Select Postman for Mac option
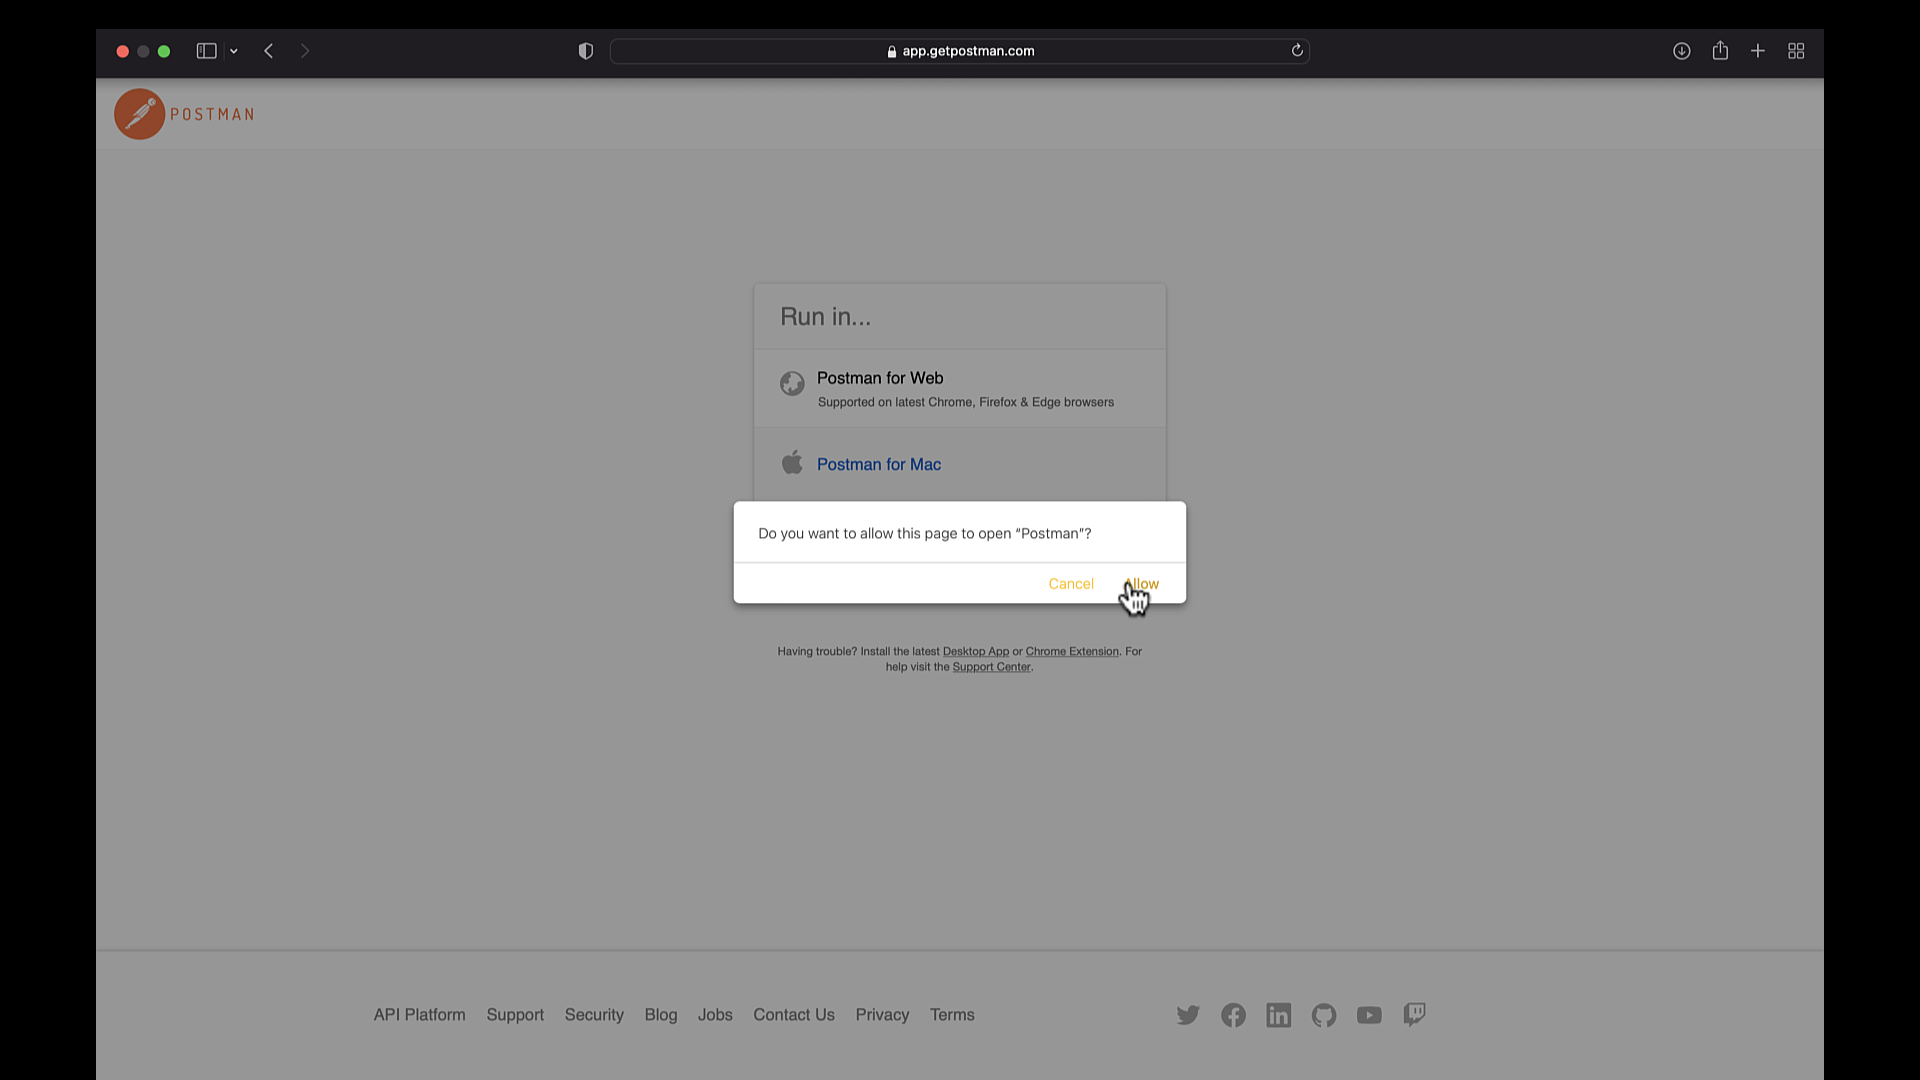This screenshot has height=1080, width=1920. point(878,464)
